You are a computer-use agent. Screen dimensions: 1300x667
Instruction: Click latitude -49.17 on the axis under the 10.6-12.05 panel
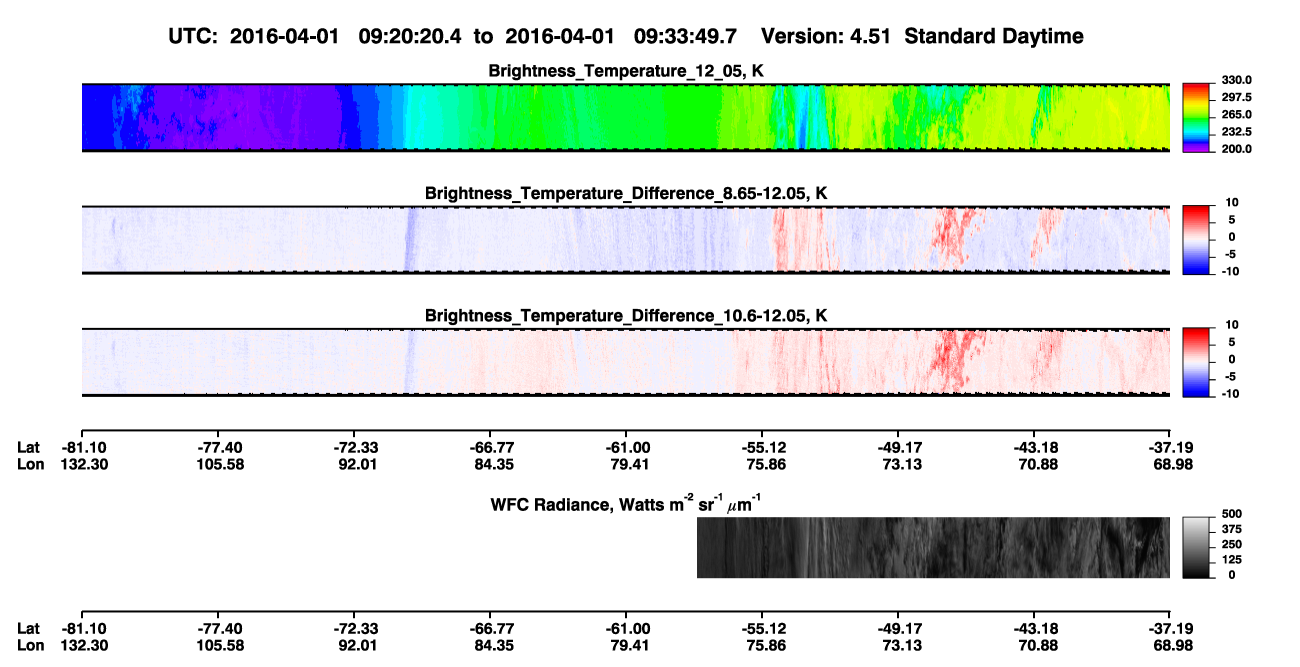pos(898,448)
